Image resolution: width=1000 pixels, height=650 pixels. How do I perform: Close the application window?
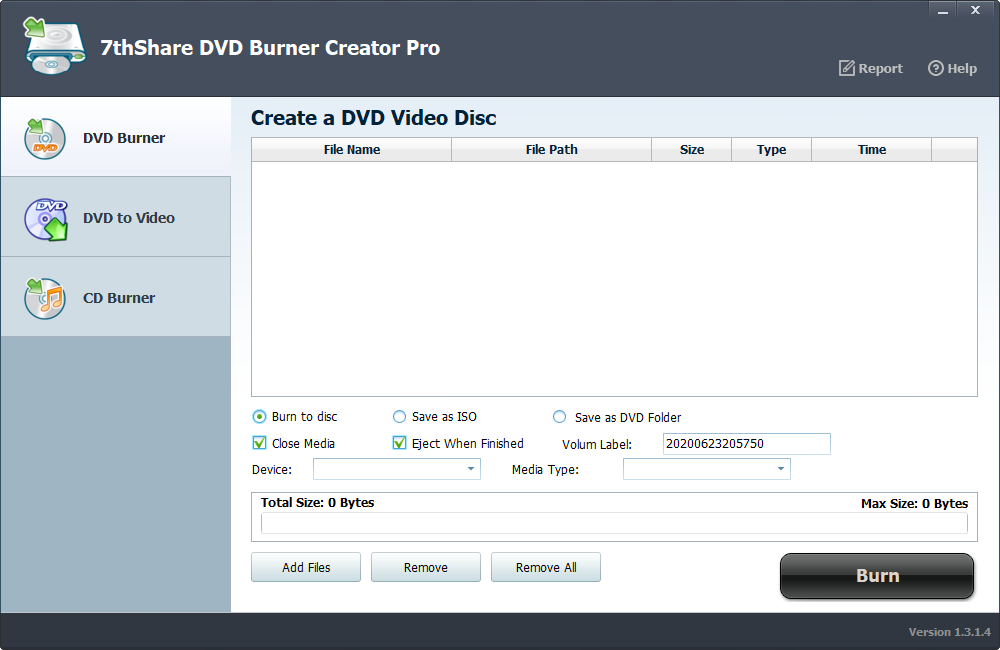(x=975, y=10)
